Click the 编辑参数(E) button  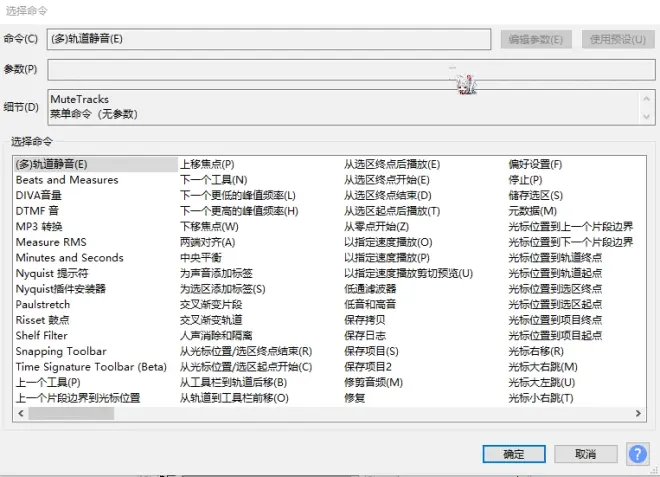pos(536,39)
